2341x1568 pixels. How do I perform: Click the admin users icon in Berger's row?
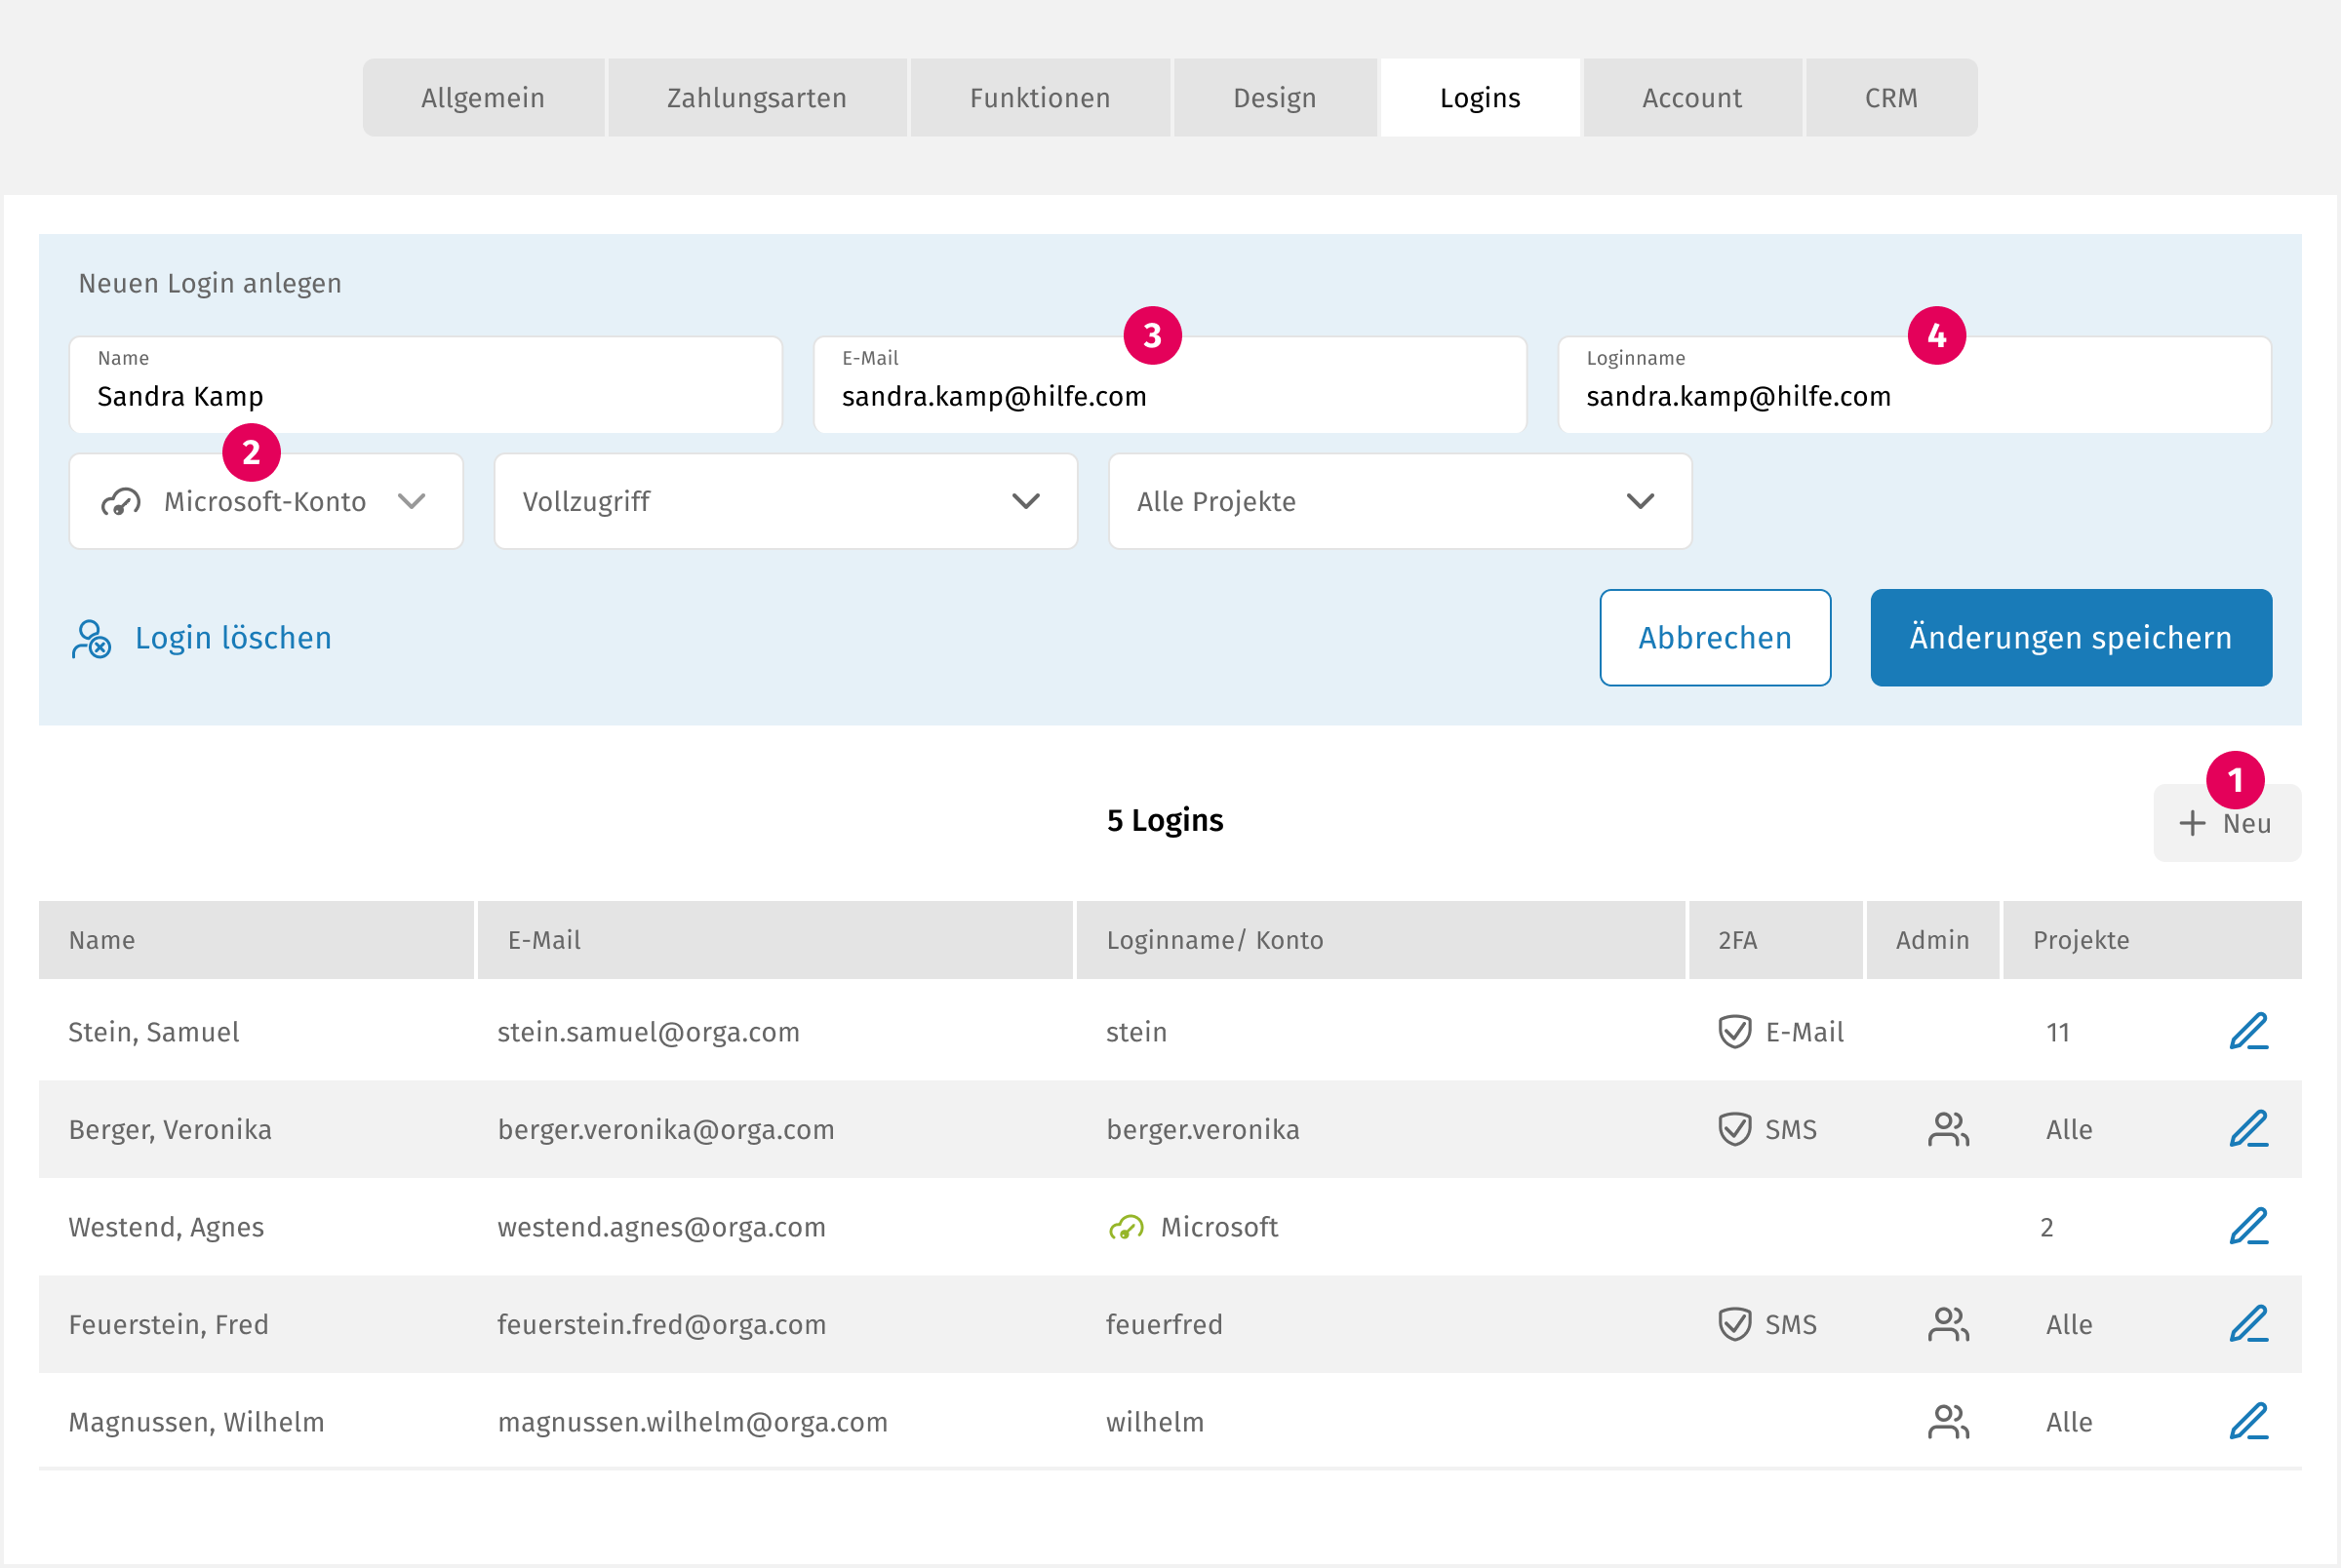tap(1947, 1129)
